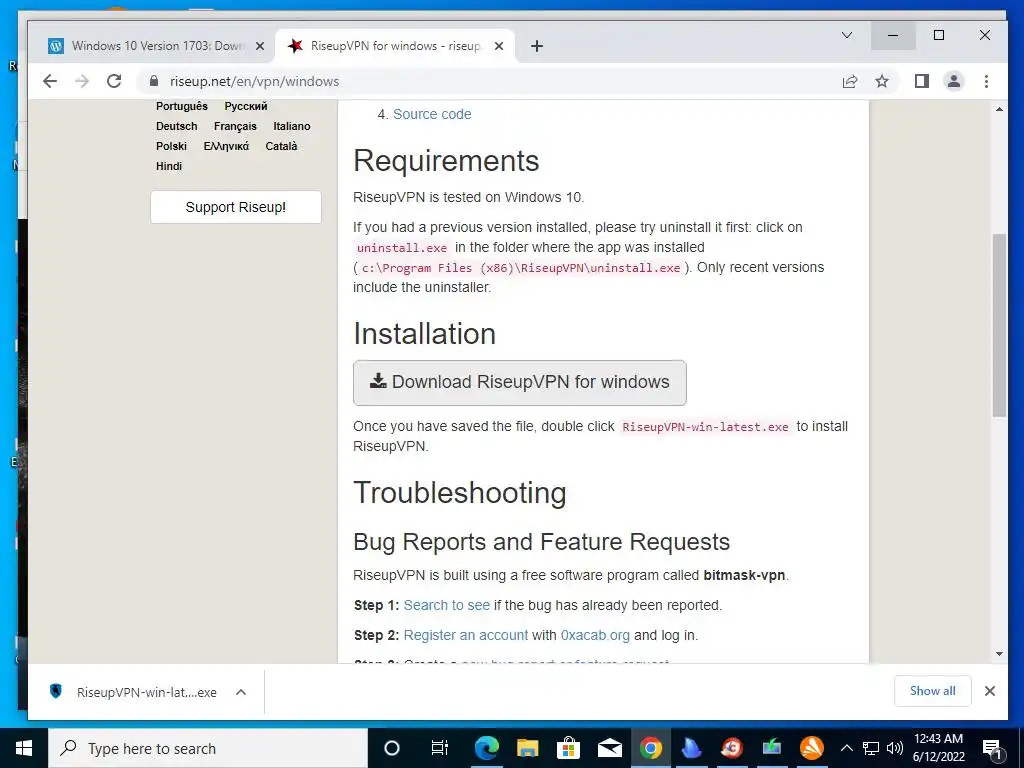Click the taskbar search box
Image resolution: width=1024 pixels, height=768 pixels.
[x=208, y=748]
